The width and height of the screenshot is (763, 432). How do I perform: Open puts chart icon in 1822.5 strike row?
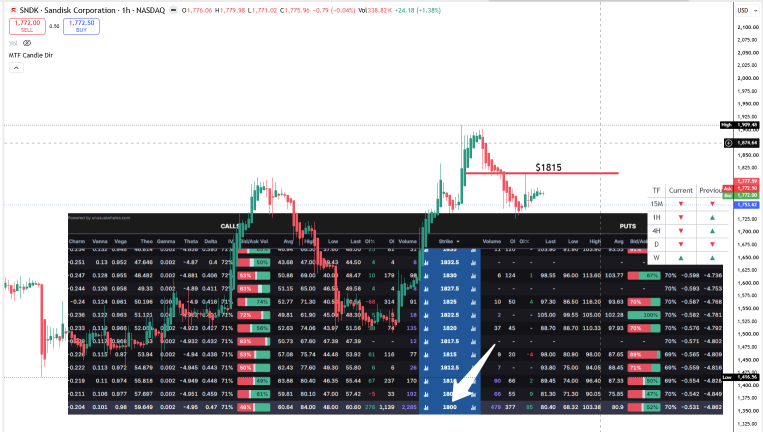point(473,315)
